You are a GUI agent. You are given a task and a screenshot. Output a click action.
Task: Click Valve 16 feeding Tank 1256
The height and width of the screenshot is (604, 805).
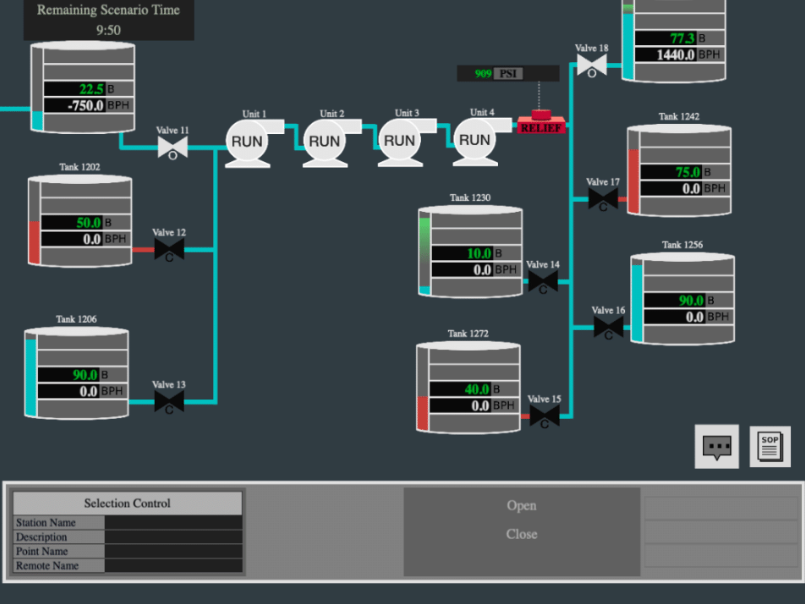click(608, 327)
